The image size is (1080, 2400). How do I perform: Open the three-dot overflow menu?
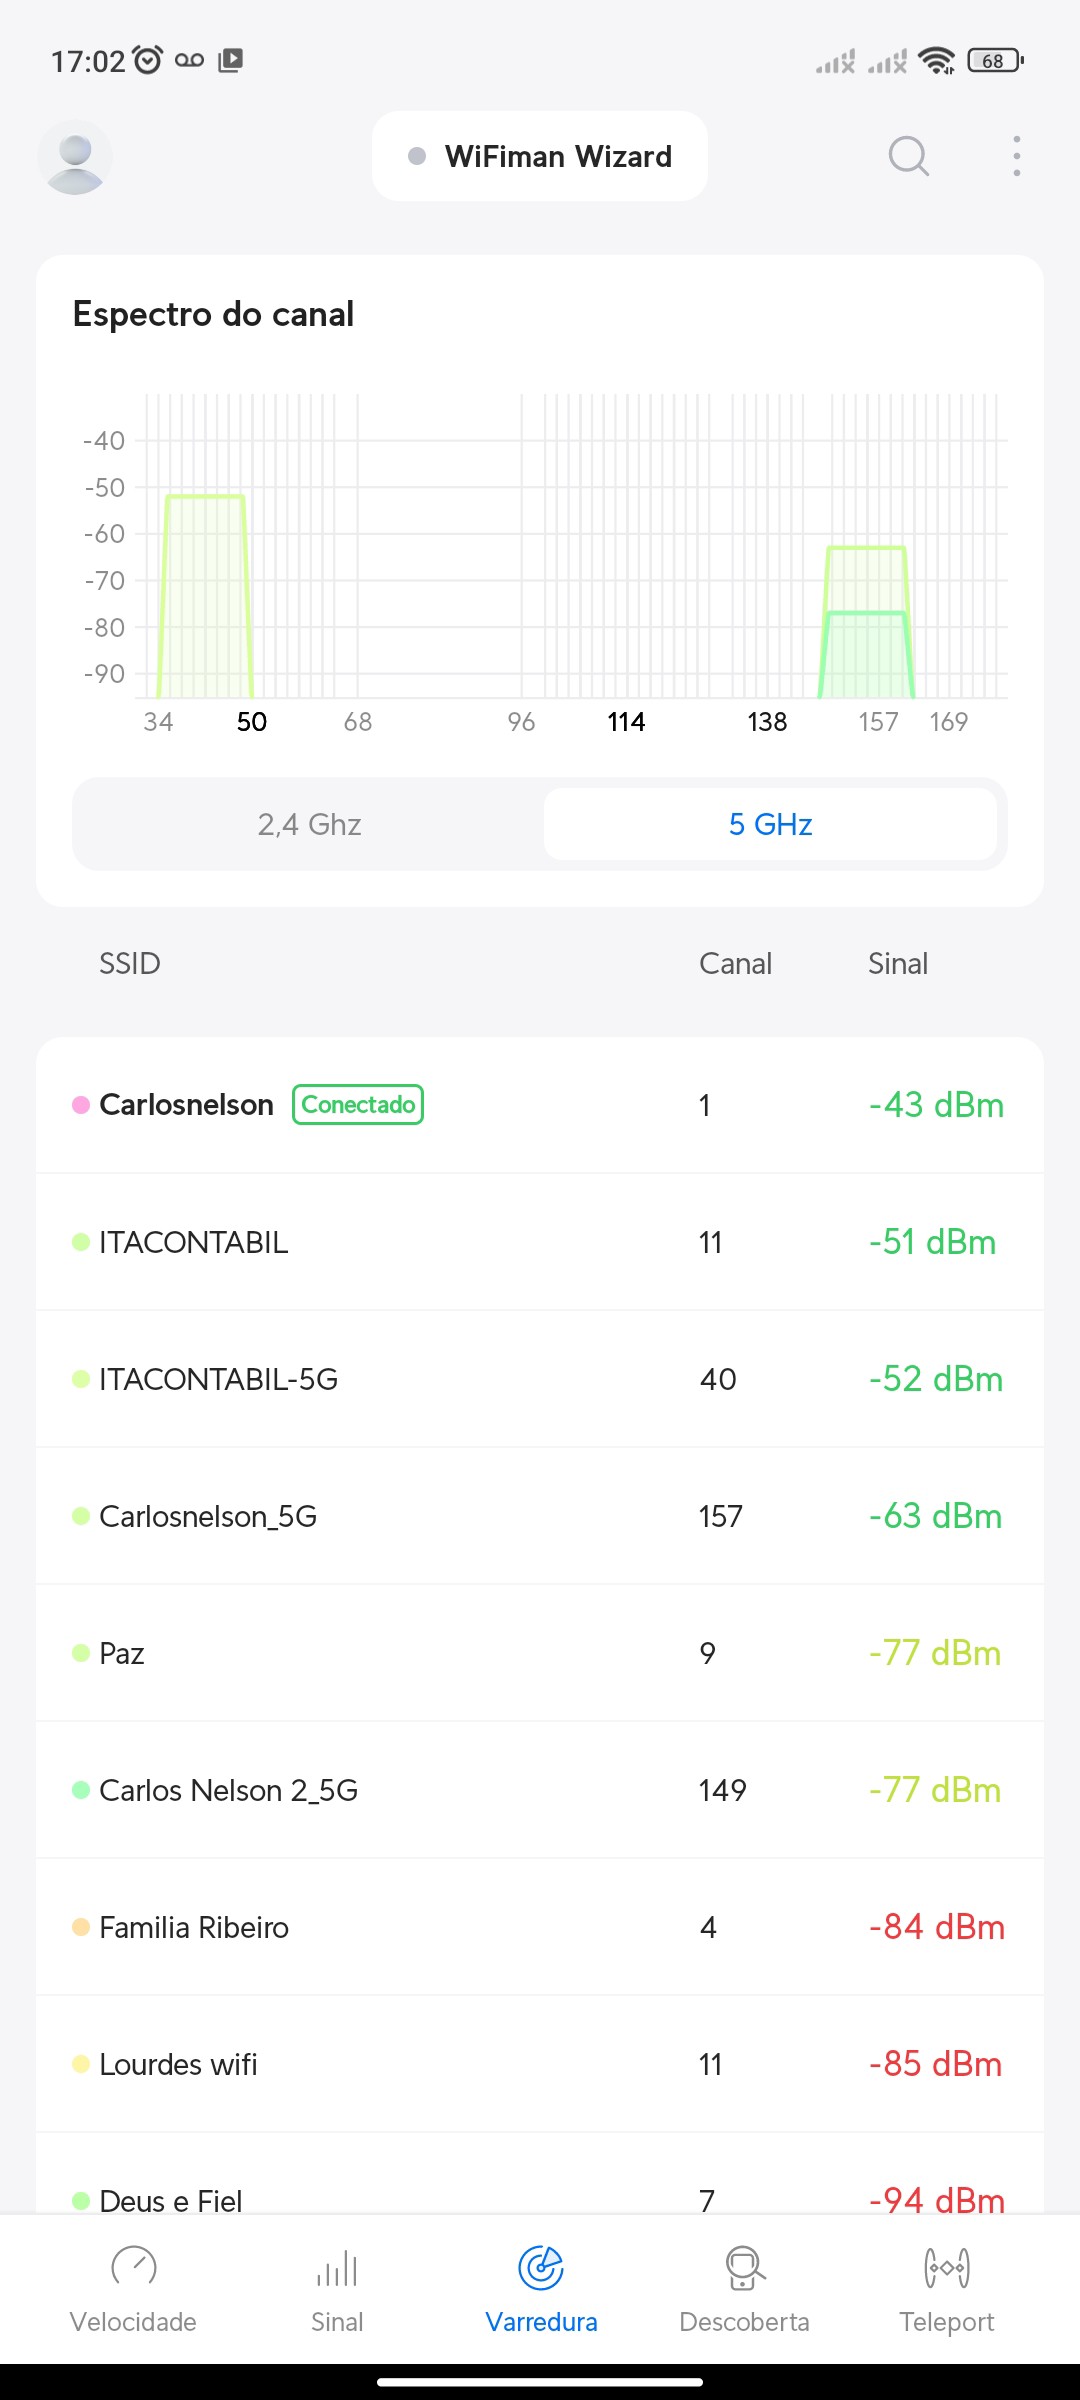click(1016, 156)
